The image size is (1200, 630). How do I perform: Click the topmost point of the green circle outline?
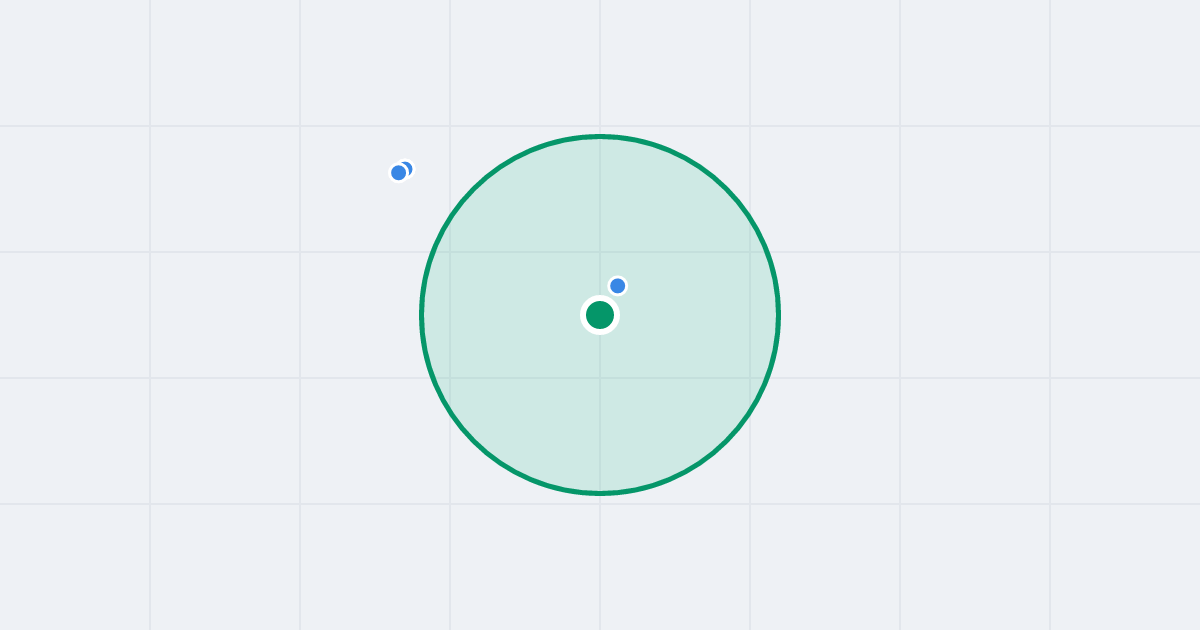(600, 136)
